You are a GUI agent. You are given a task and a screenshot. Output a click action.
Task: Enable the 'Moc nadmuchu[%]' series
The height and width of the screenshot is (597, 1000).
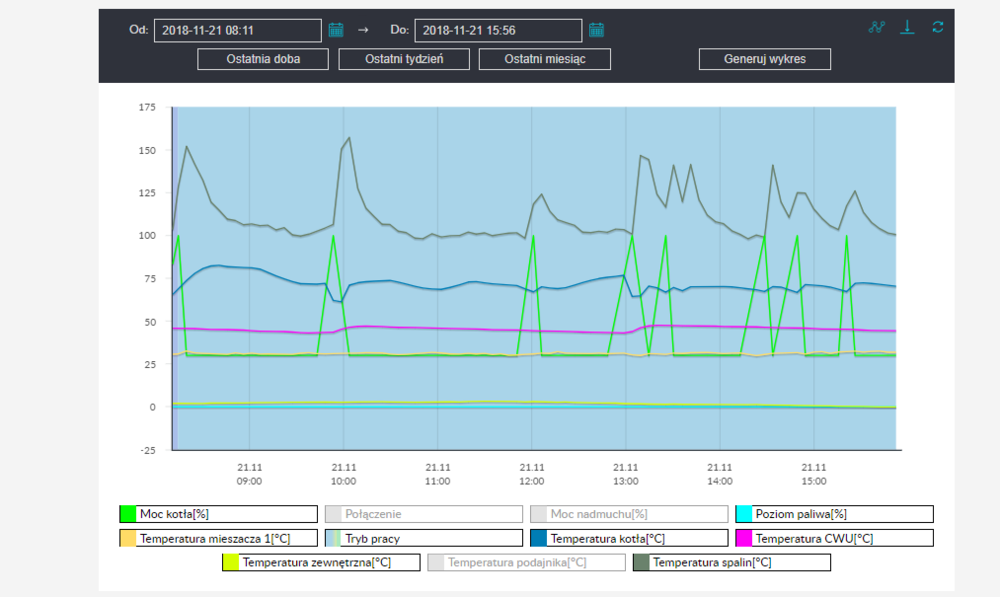tap(629, 514)
